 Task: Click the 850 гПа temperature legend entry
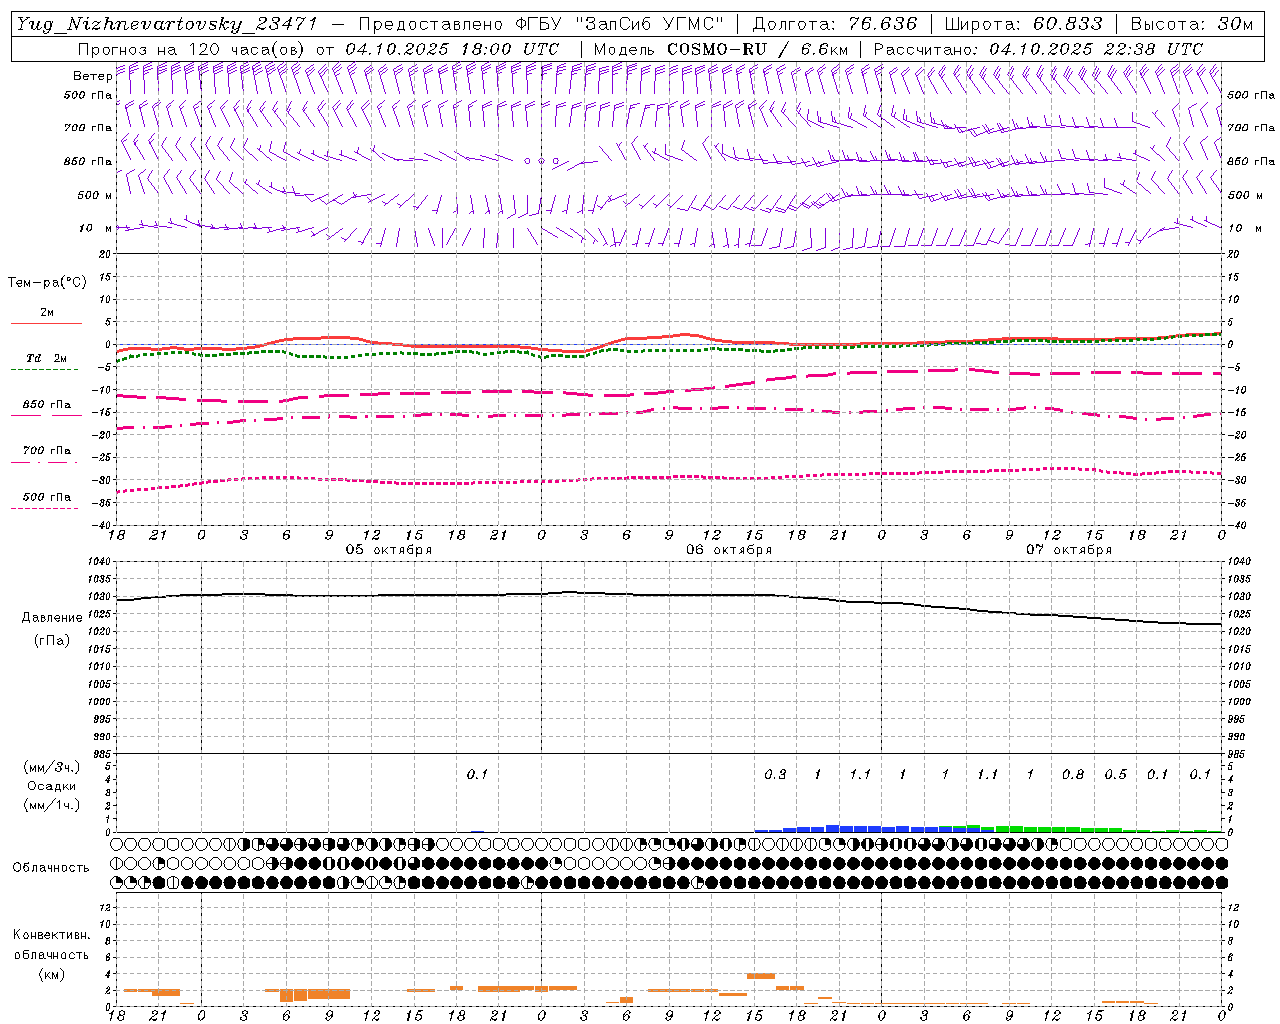pyautogui.click(x=47, y=405)
